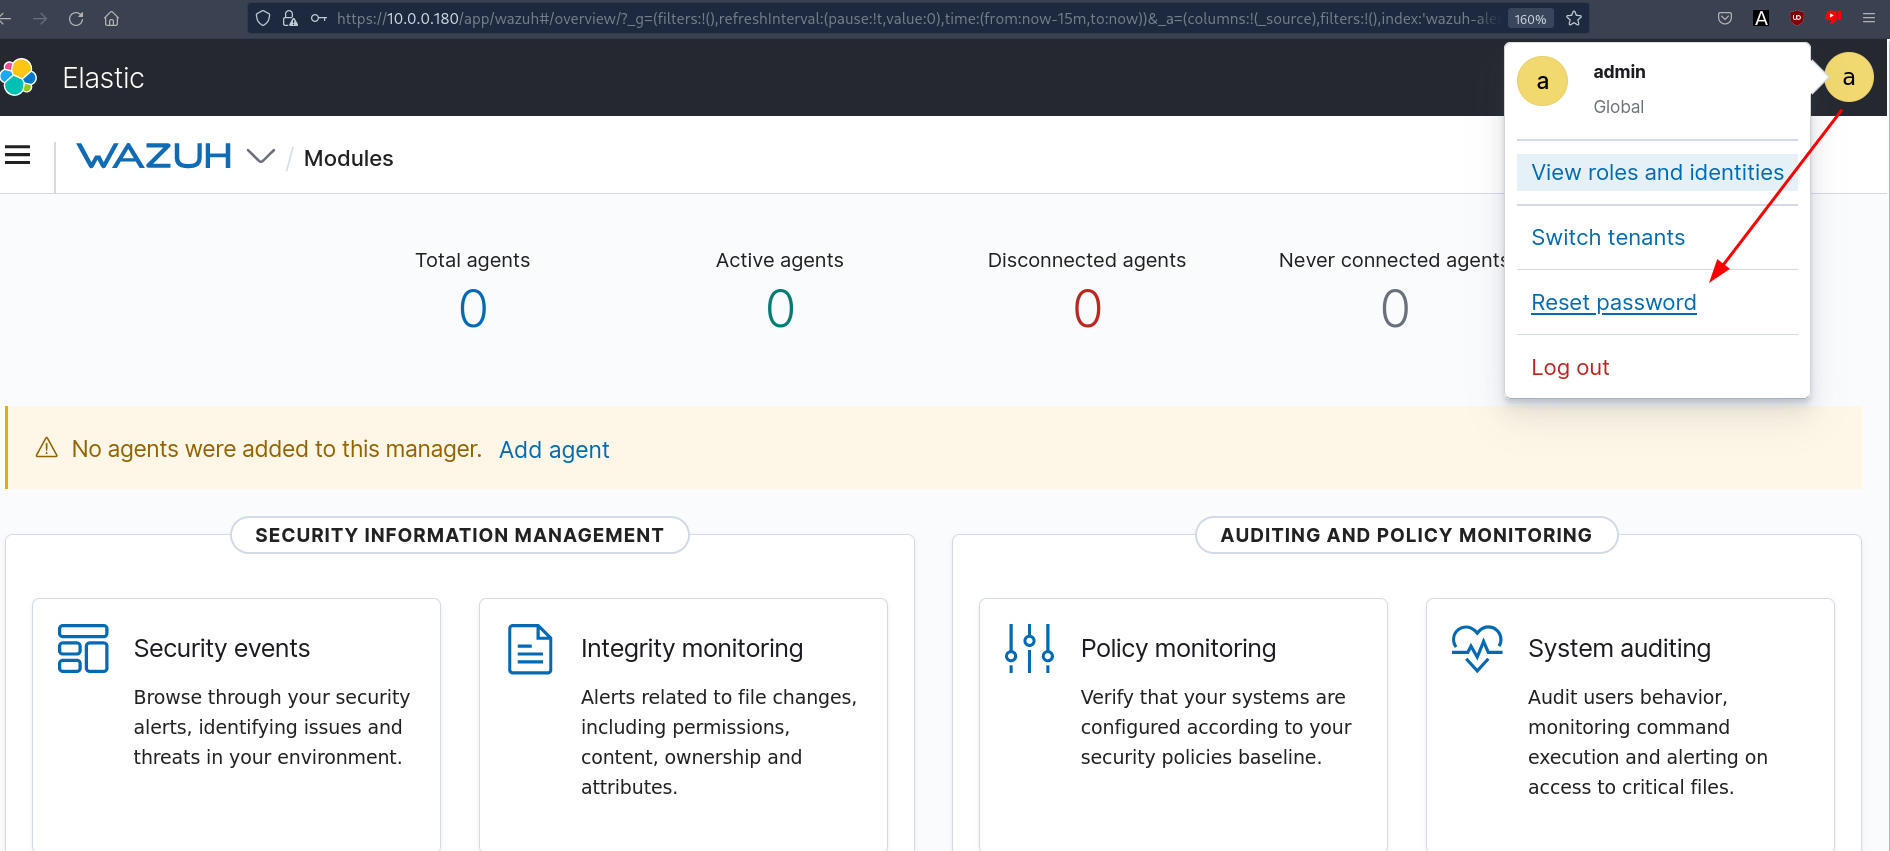The image size is (1890, 851).
Task: Click the site security padlock icon
Action: (x=290, y=18)
